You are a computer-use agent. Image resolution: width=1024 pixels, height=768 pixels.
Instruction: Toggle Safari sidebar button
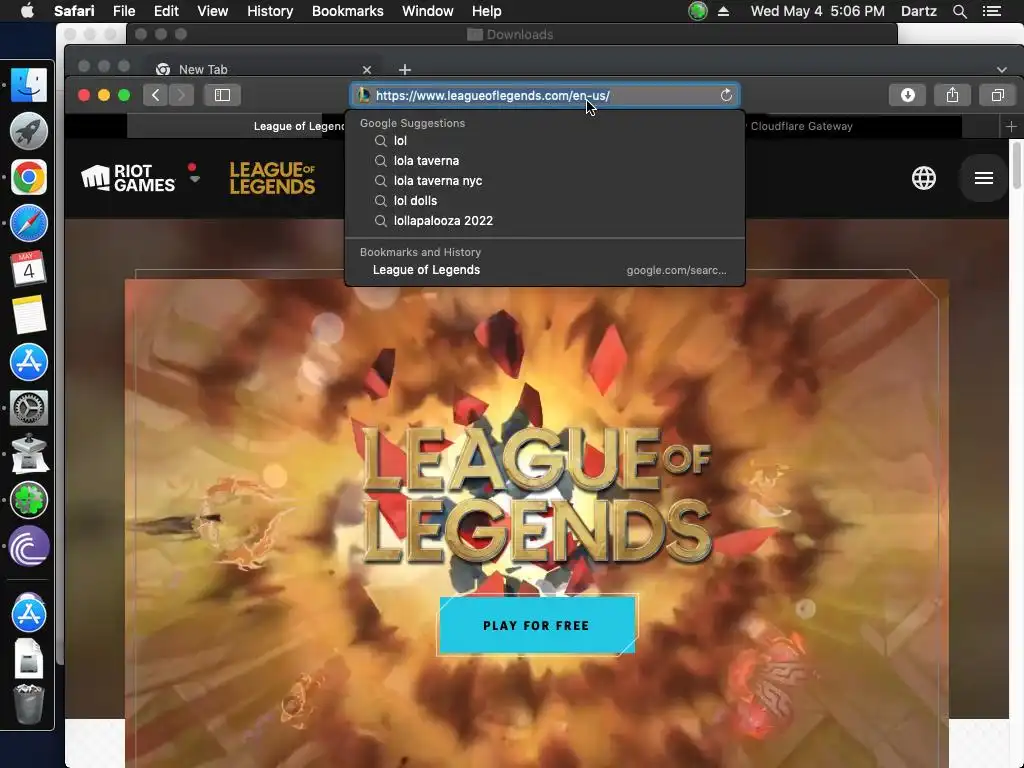pos(222,95)
